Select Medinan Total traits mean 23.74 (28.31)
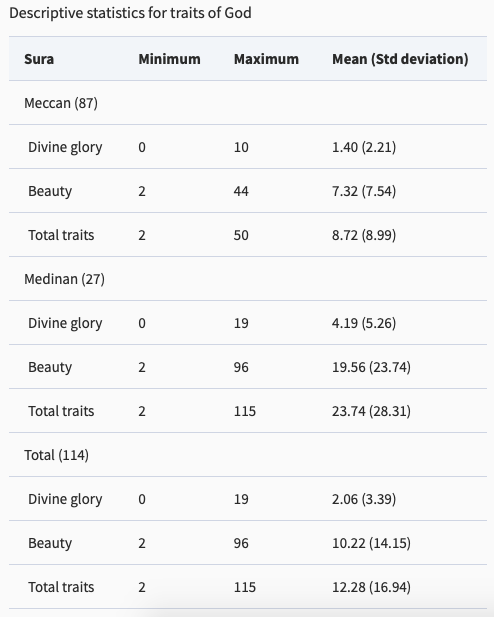Image resolution: width=494 pixels, height=617 pixels. [371, 411]
